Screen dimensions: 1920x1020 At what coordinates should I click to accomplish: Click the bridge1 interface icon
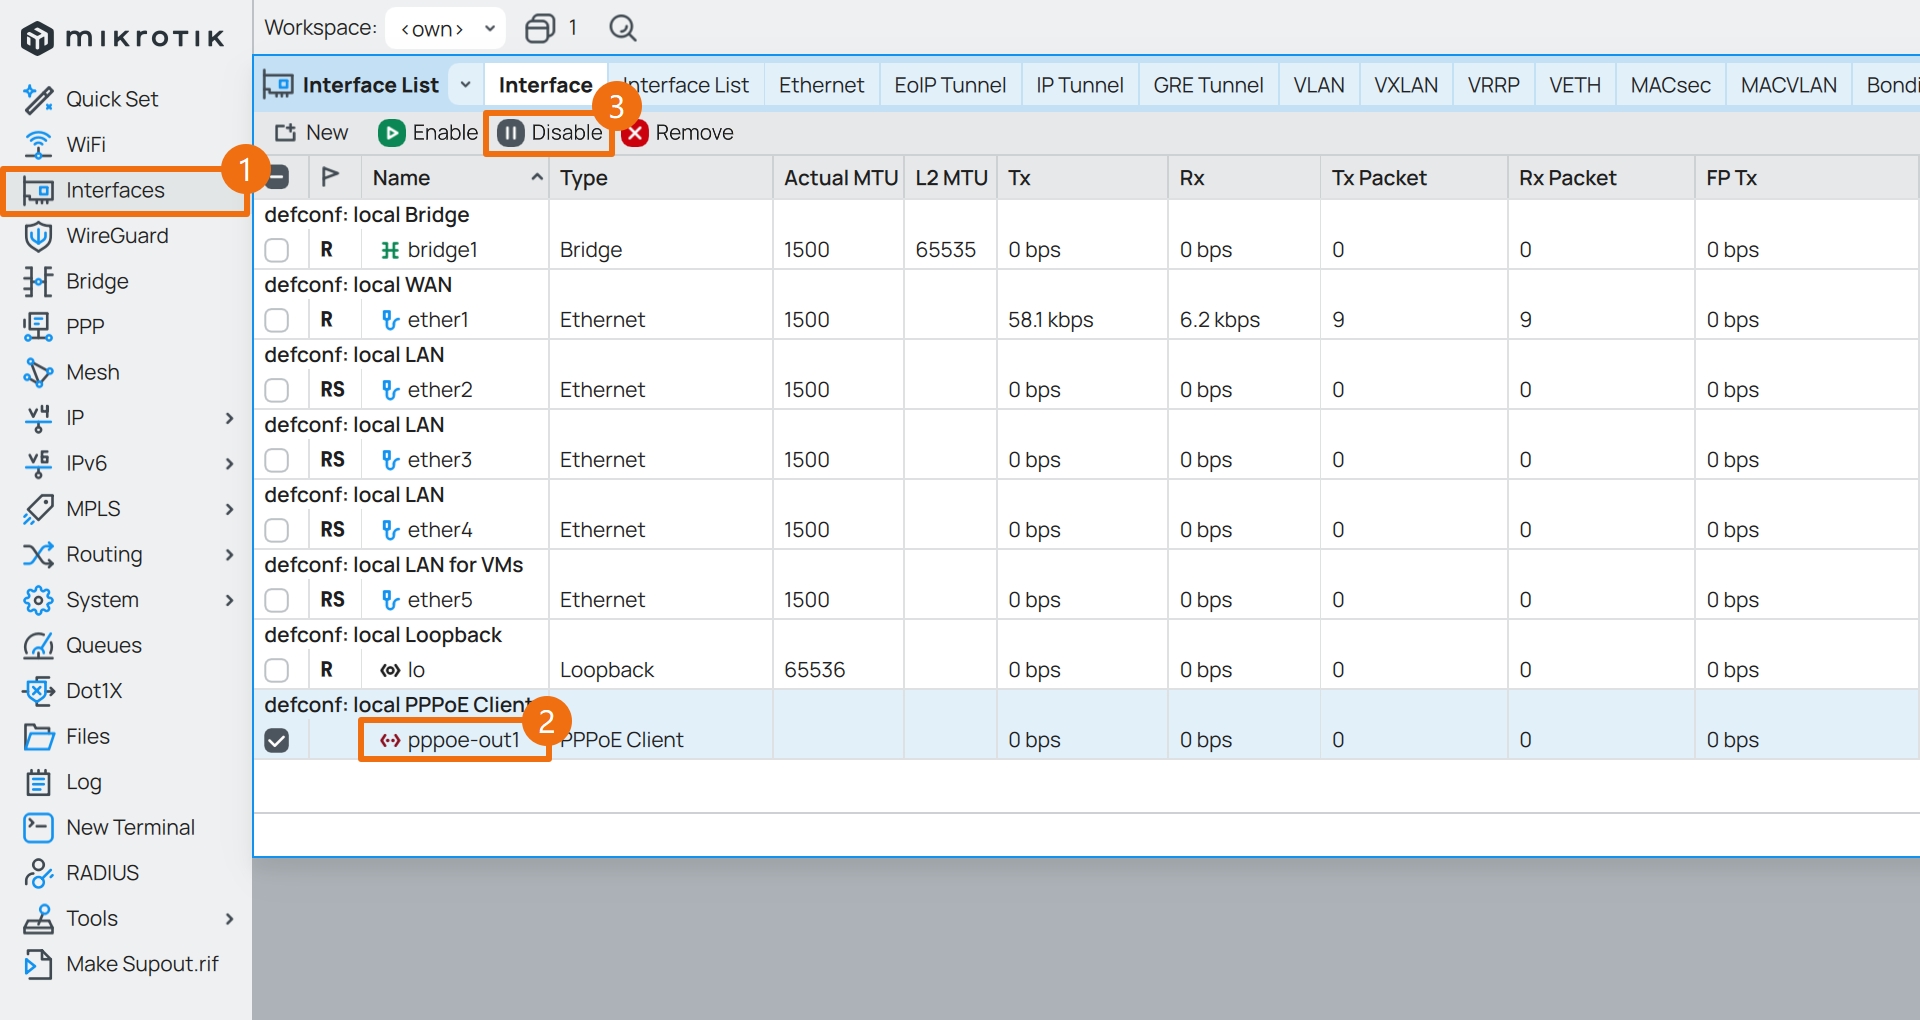(x=390, y=250)
